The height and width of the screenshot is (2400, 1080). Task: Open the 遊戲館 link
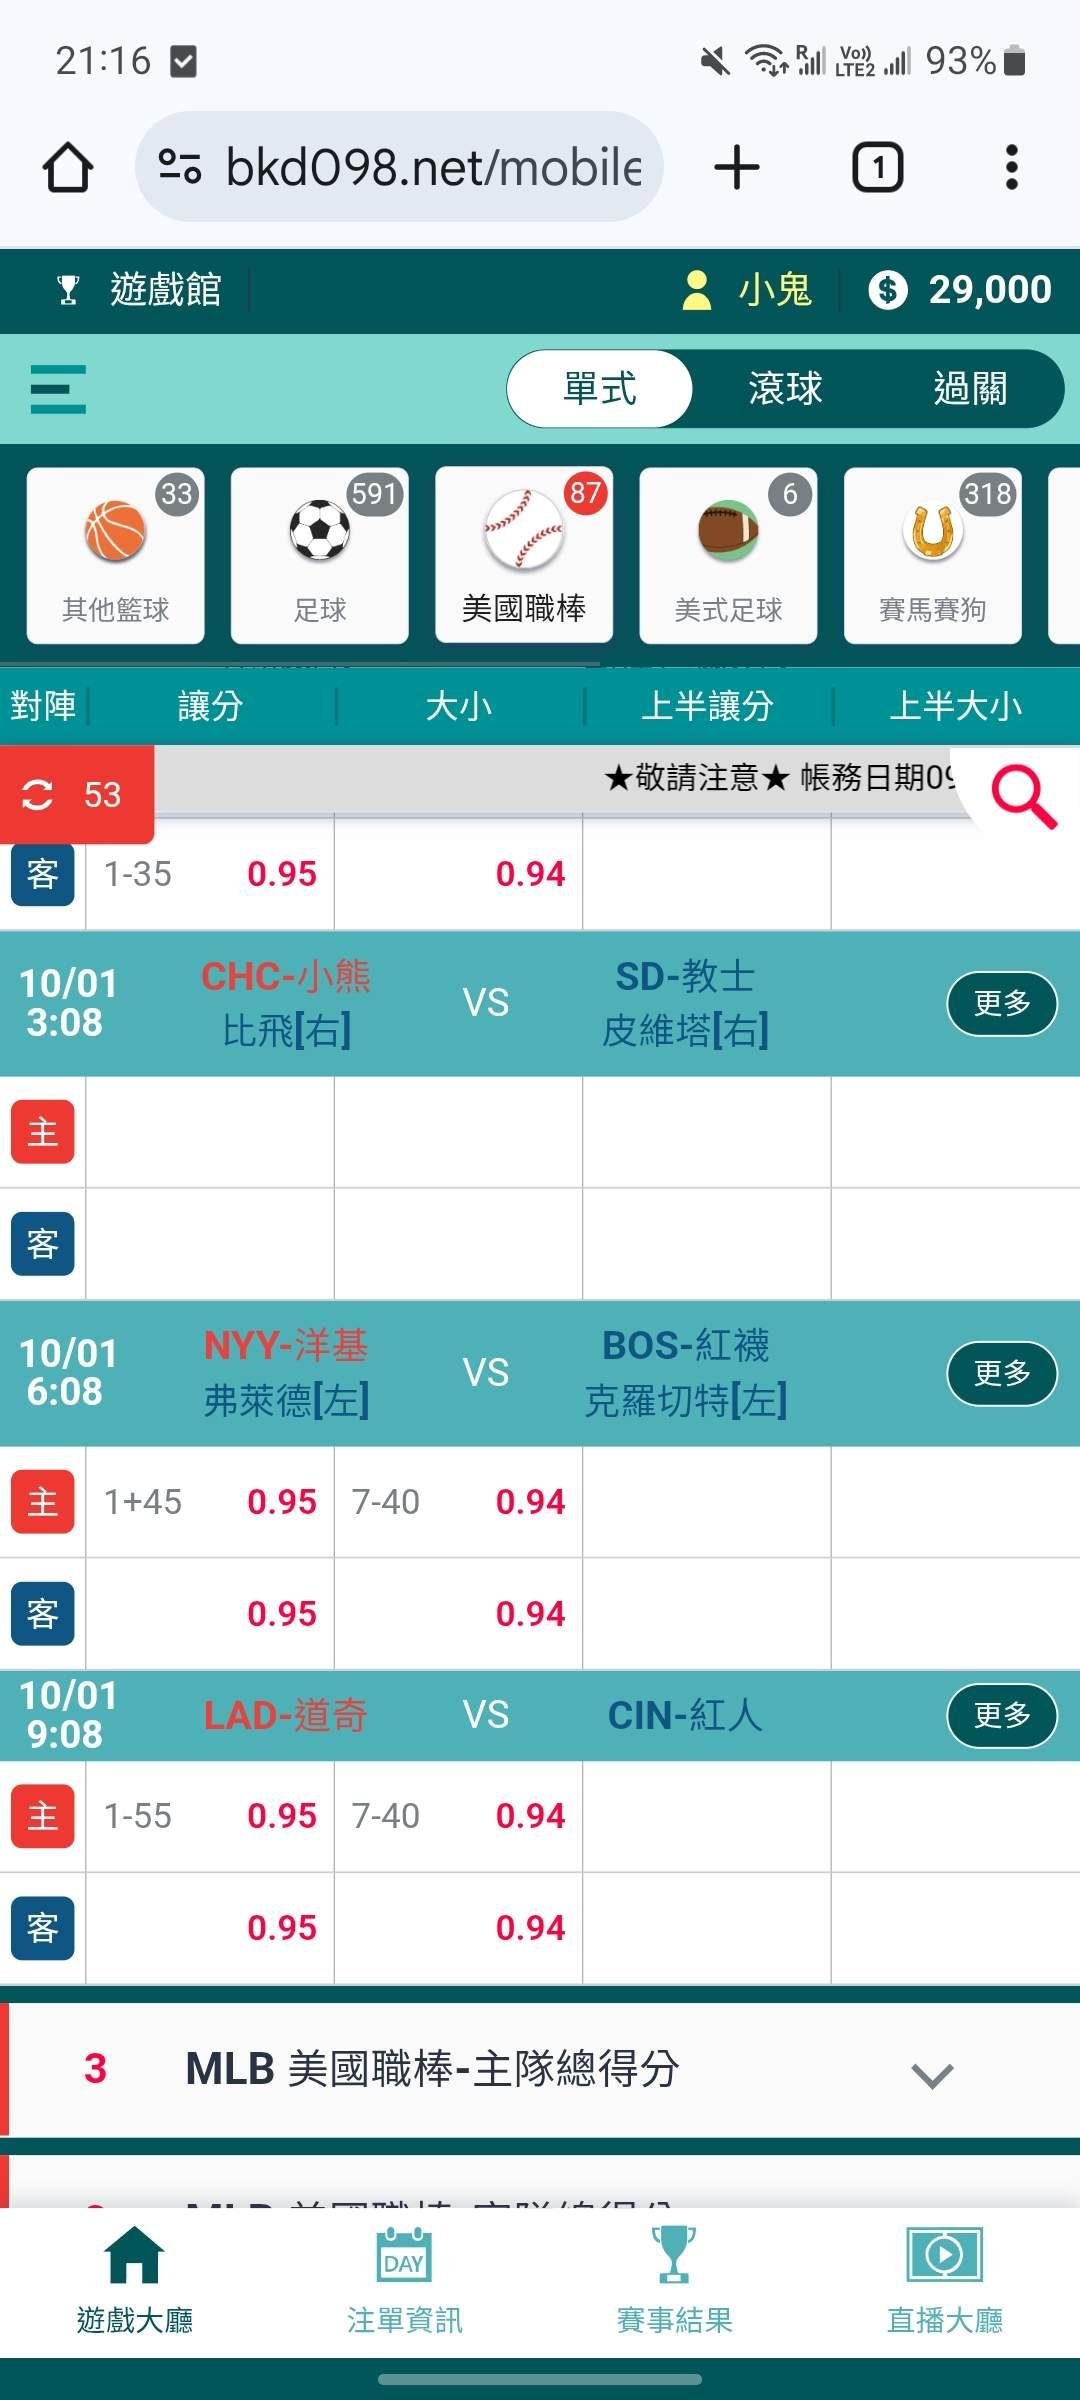140,290
